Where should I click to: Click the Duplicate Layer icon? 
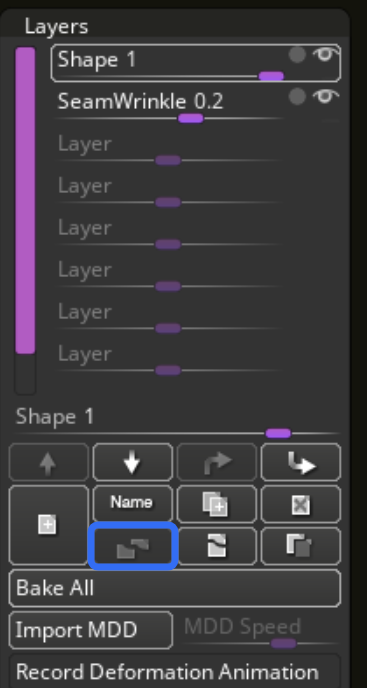click(216, 504)
